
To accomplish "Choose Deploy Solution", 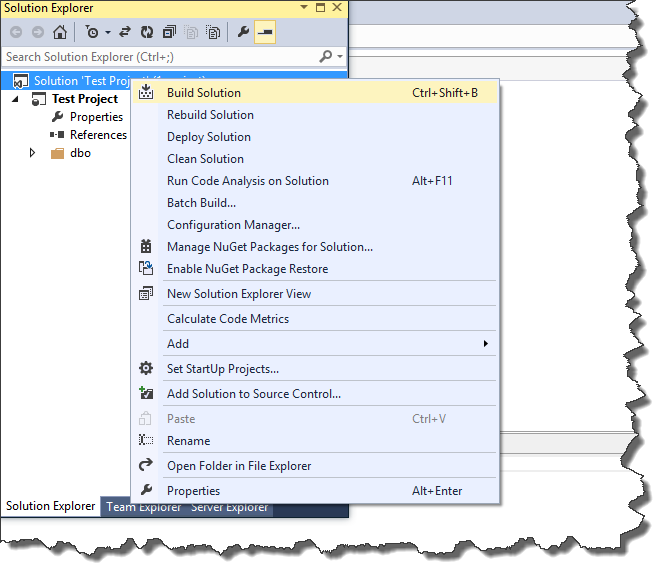I will (x=315, y=137).
